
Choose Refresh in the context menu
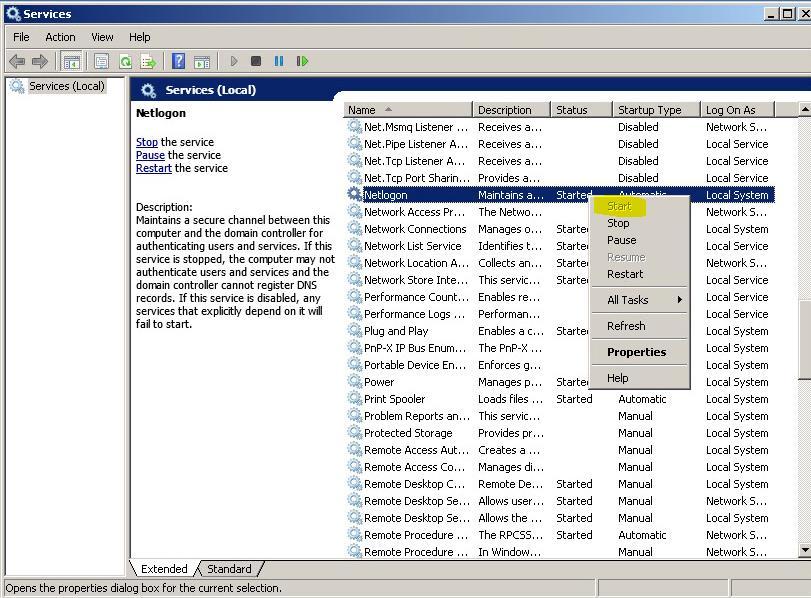pyautogui.click(x=639, y=326)
